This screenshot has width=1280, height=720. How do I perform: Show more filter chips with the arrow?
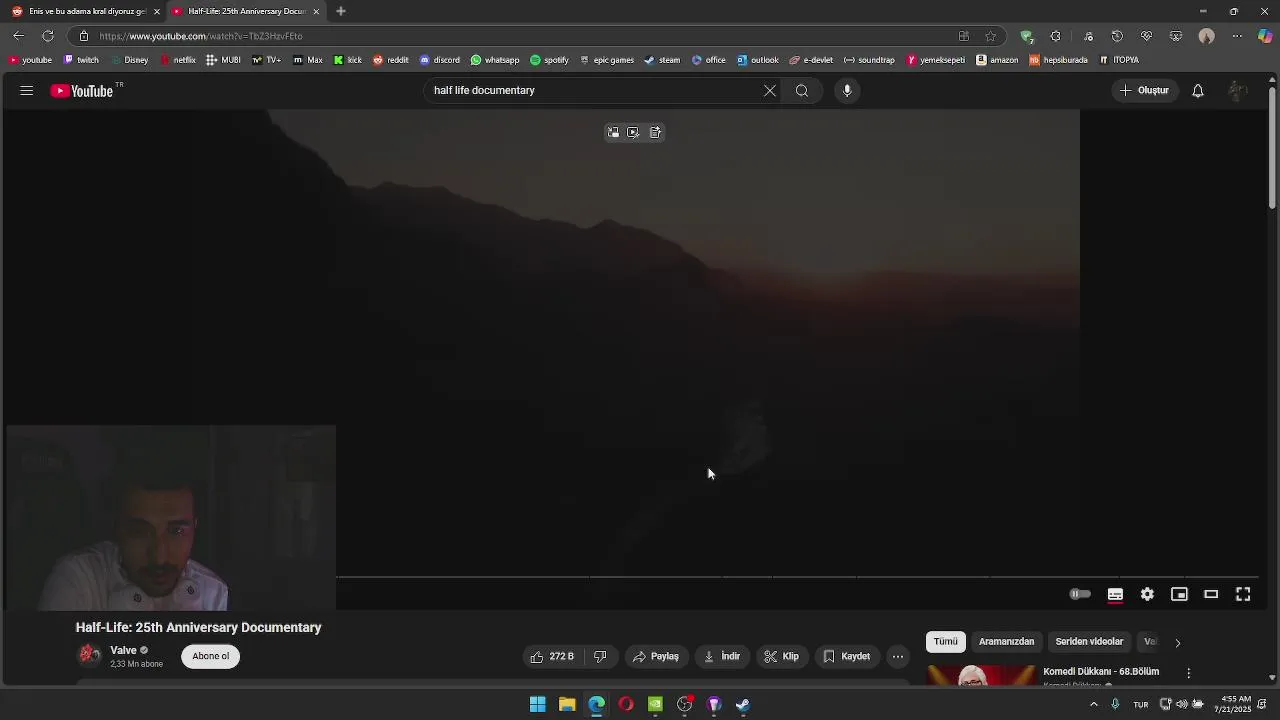[1177, 643]
